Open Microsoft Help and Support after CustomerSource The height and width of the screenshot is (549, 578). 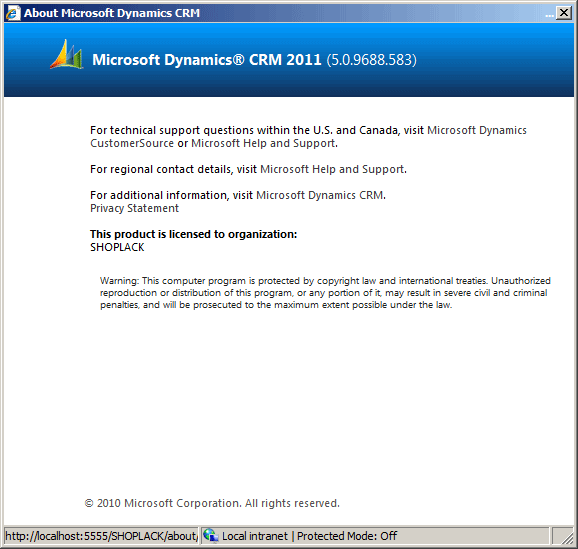point(263,143)
